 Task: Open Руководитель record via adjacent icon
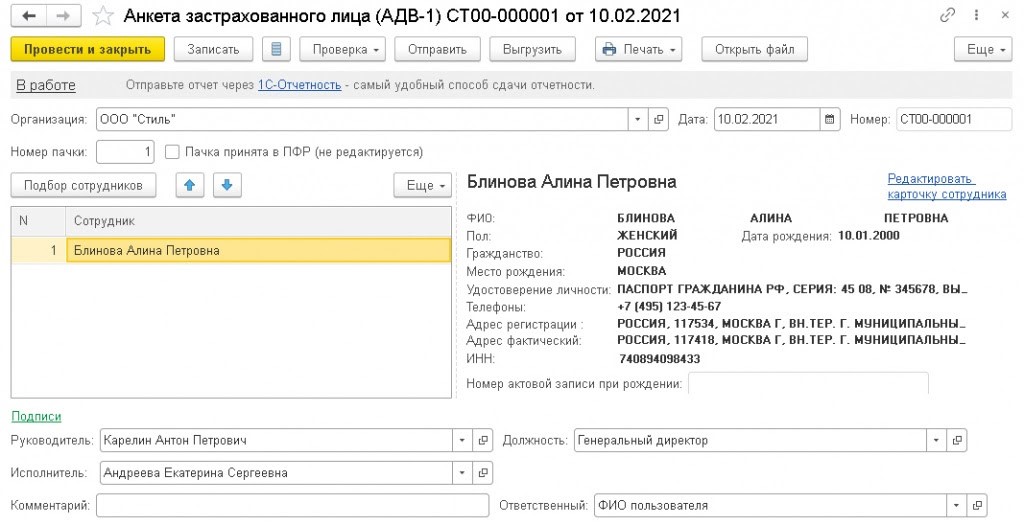(x=483, y=440)
